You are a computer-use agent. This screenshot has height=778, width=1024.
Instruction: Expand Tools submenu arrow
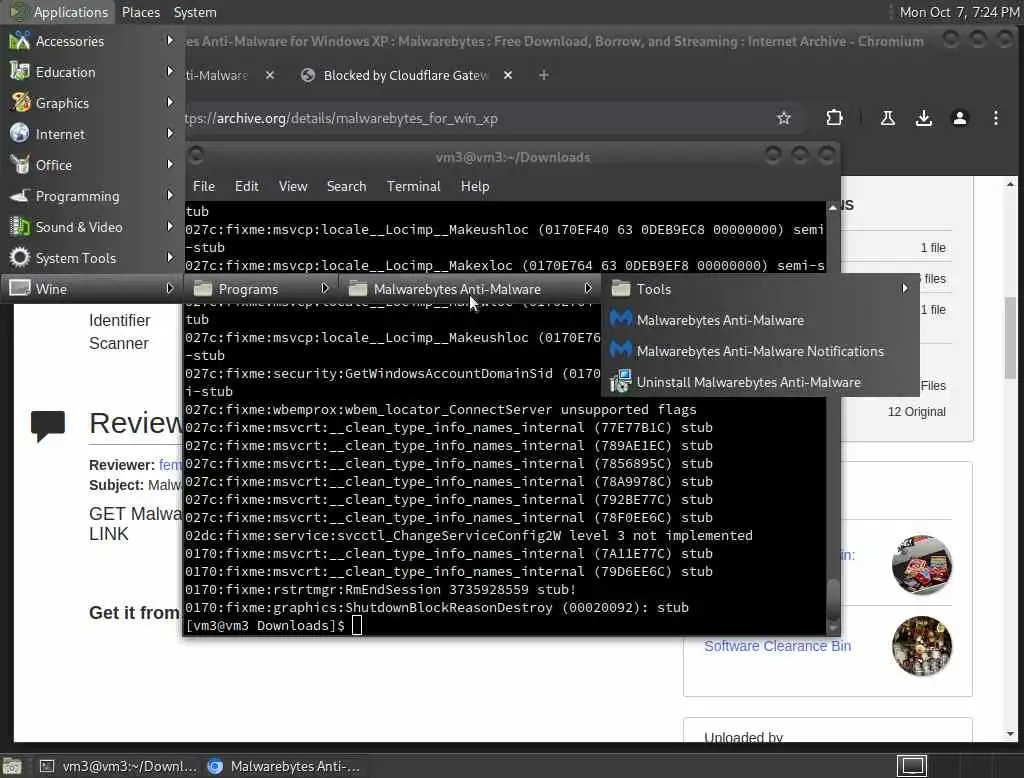click(904, 288)
